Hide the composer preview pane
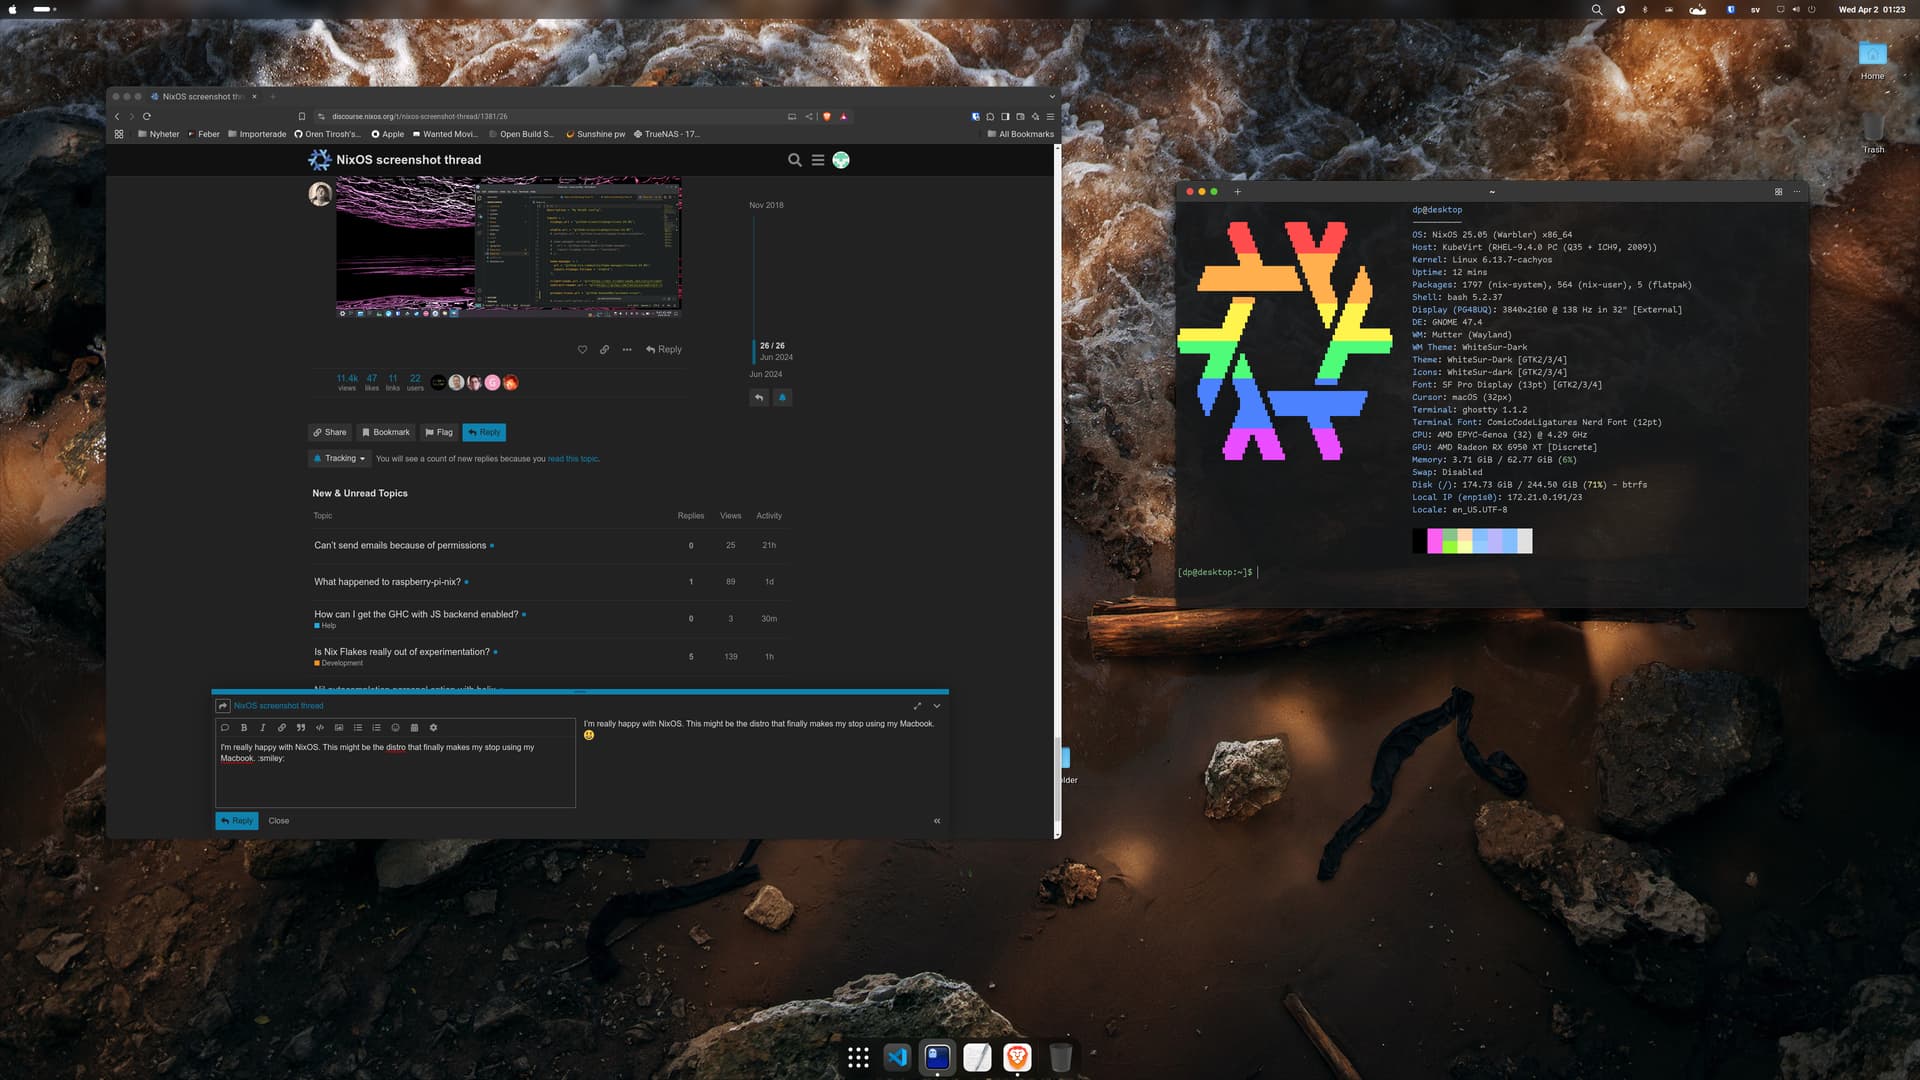 tap(937, 820)
